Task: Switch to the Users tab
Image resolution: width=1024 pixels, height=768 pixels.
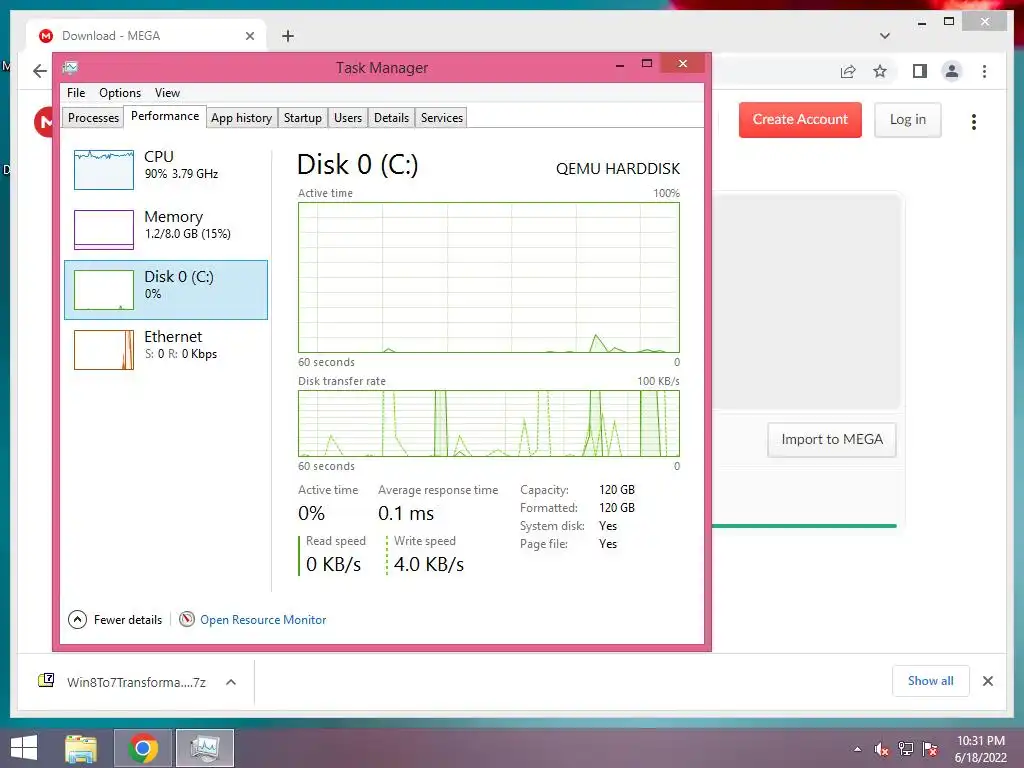Action: tap(347, 118)
